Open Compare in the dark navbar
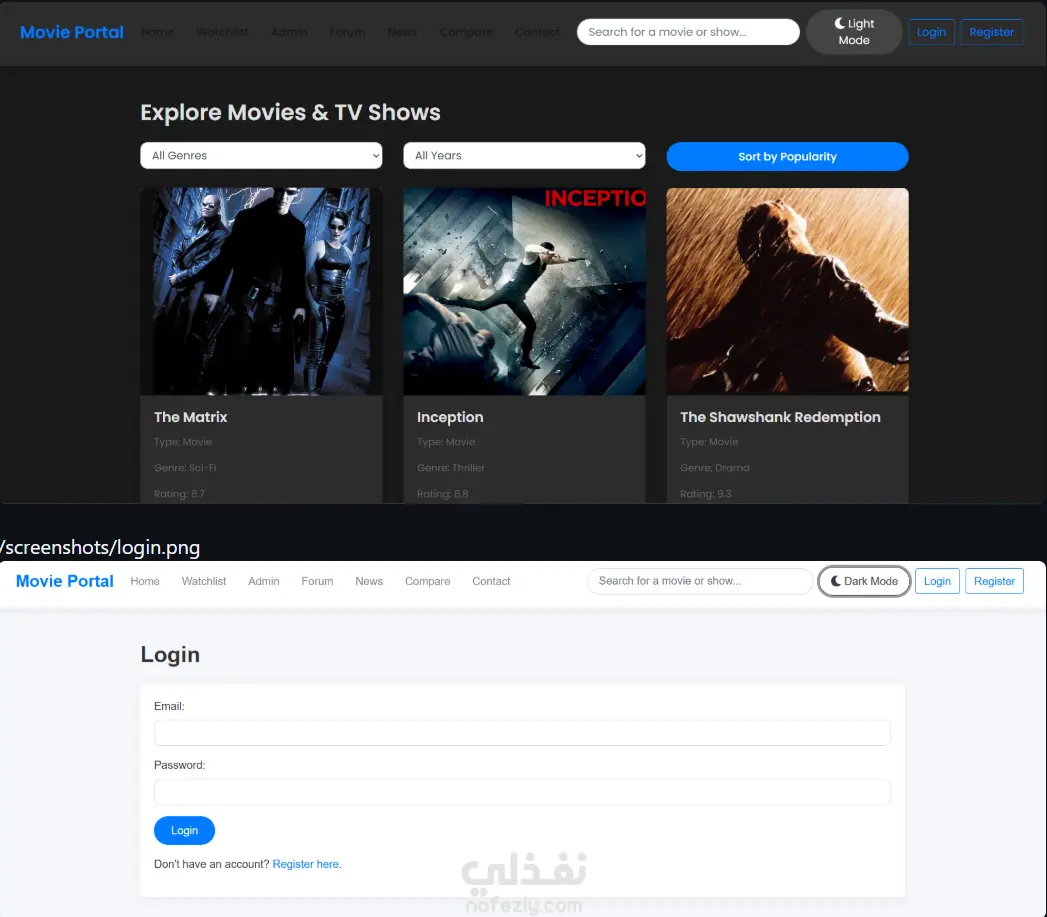Image resolution: width=1047 pixels, height=917 pixels. (466, 32)
